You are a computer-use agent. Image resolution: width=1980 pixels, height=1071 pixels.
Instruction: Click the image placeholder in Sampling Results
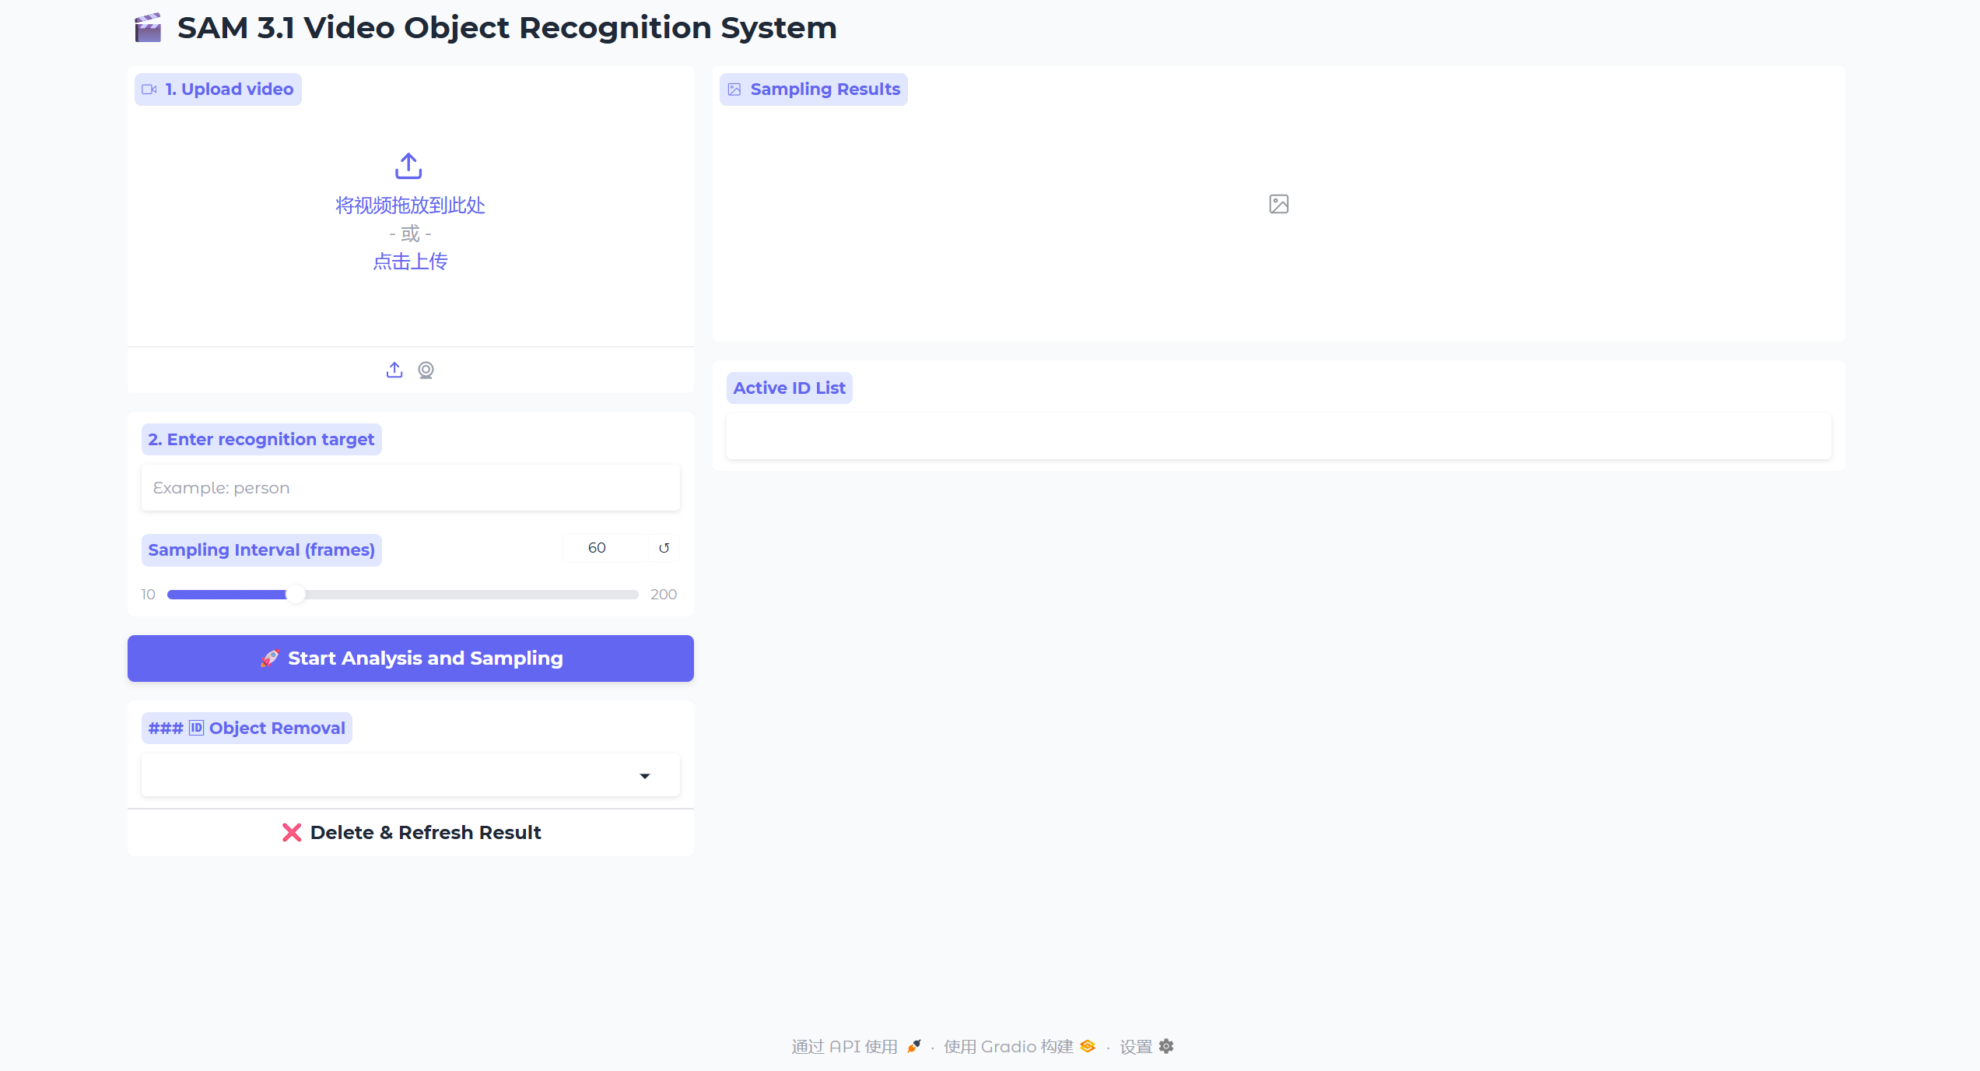coord(1278,204)
